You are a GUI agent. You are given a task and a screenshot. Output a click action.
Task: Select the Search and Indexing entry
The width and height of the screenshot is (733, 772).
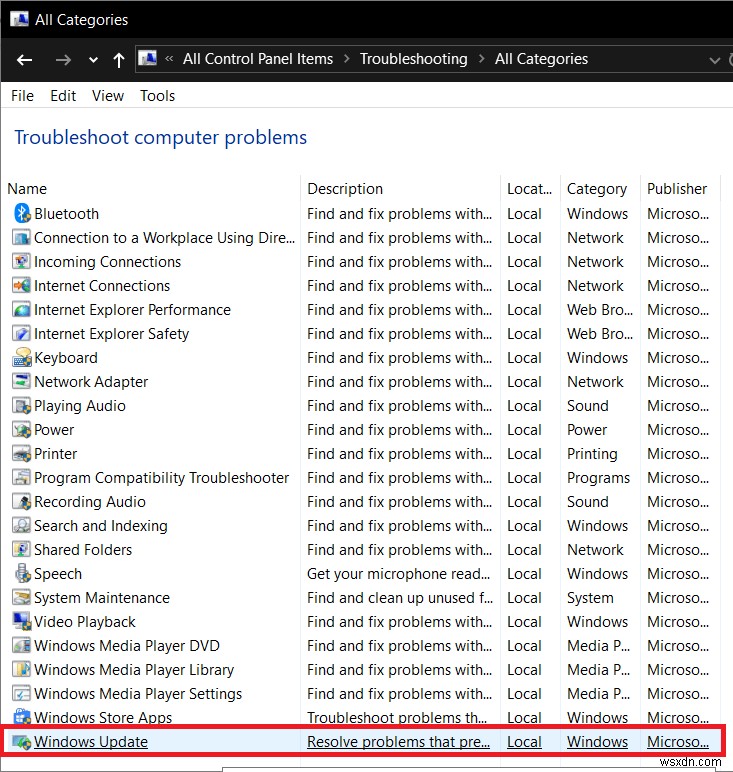click(x=101, y=525)
